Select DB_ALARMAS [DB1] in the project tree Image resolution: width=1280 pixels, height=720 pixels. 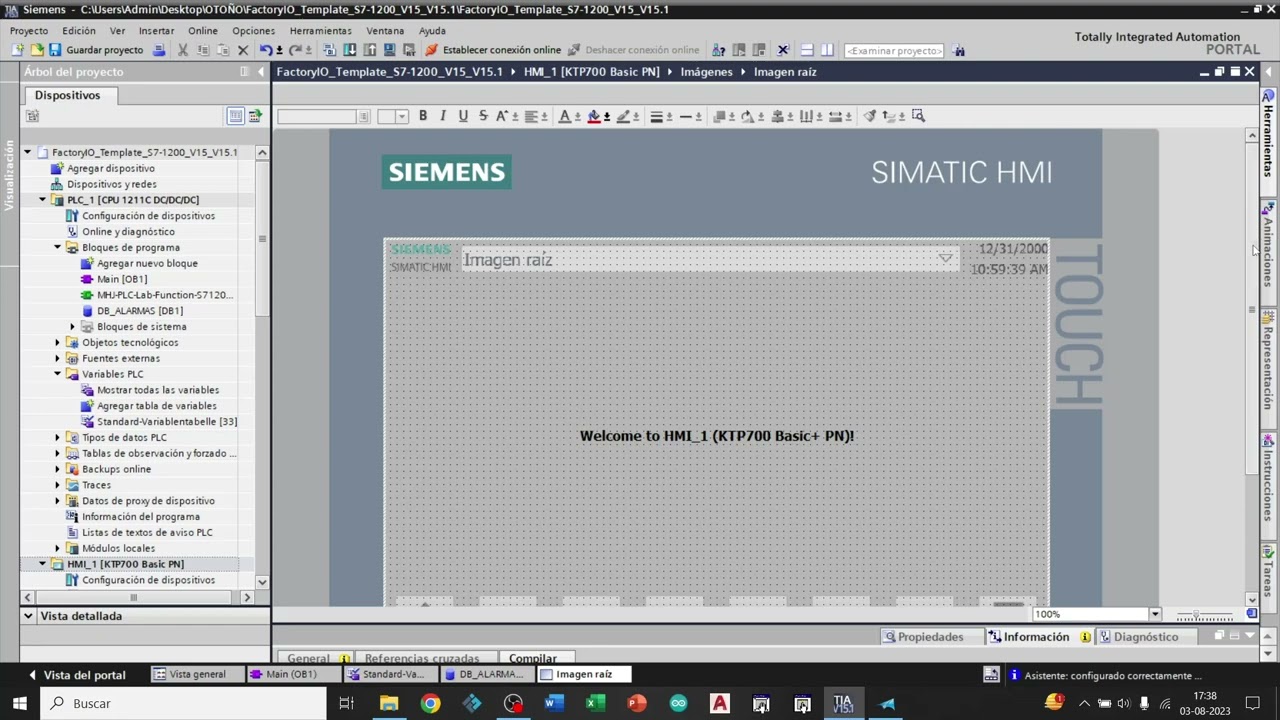[139, 311]
